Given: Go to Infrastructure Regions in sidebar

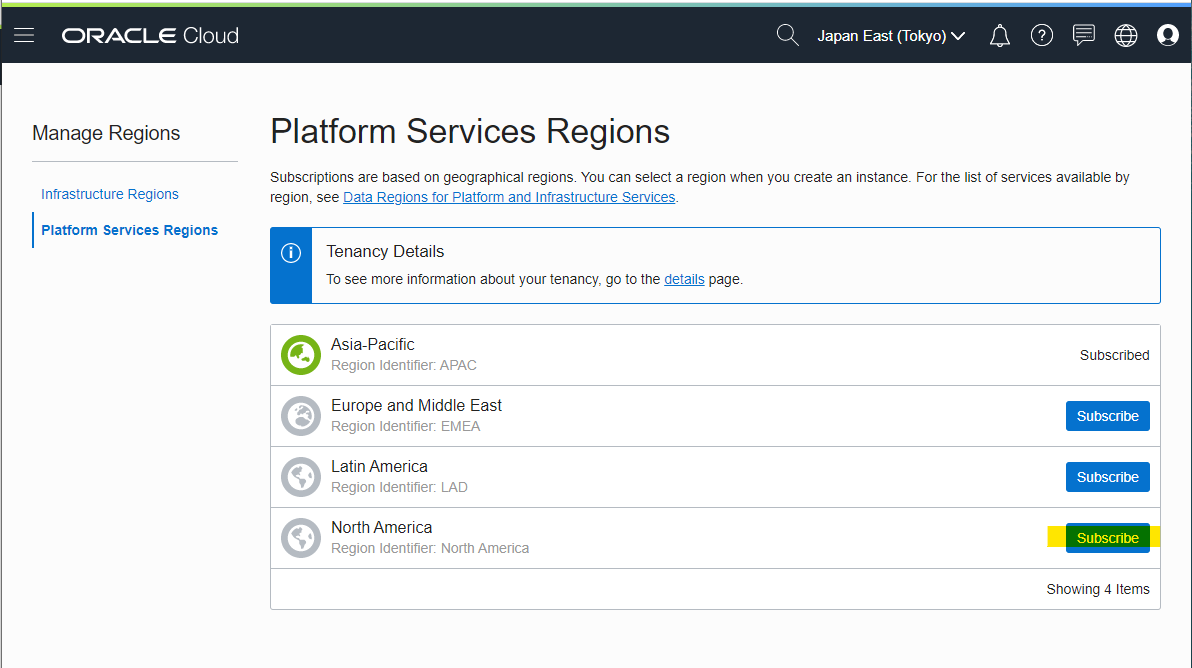Looking at the screenshot, I should tap(110, 194).
